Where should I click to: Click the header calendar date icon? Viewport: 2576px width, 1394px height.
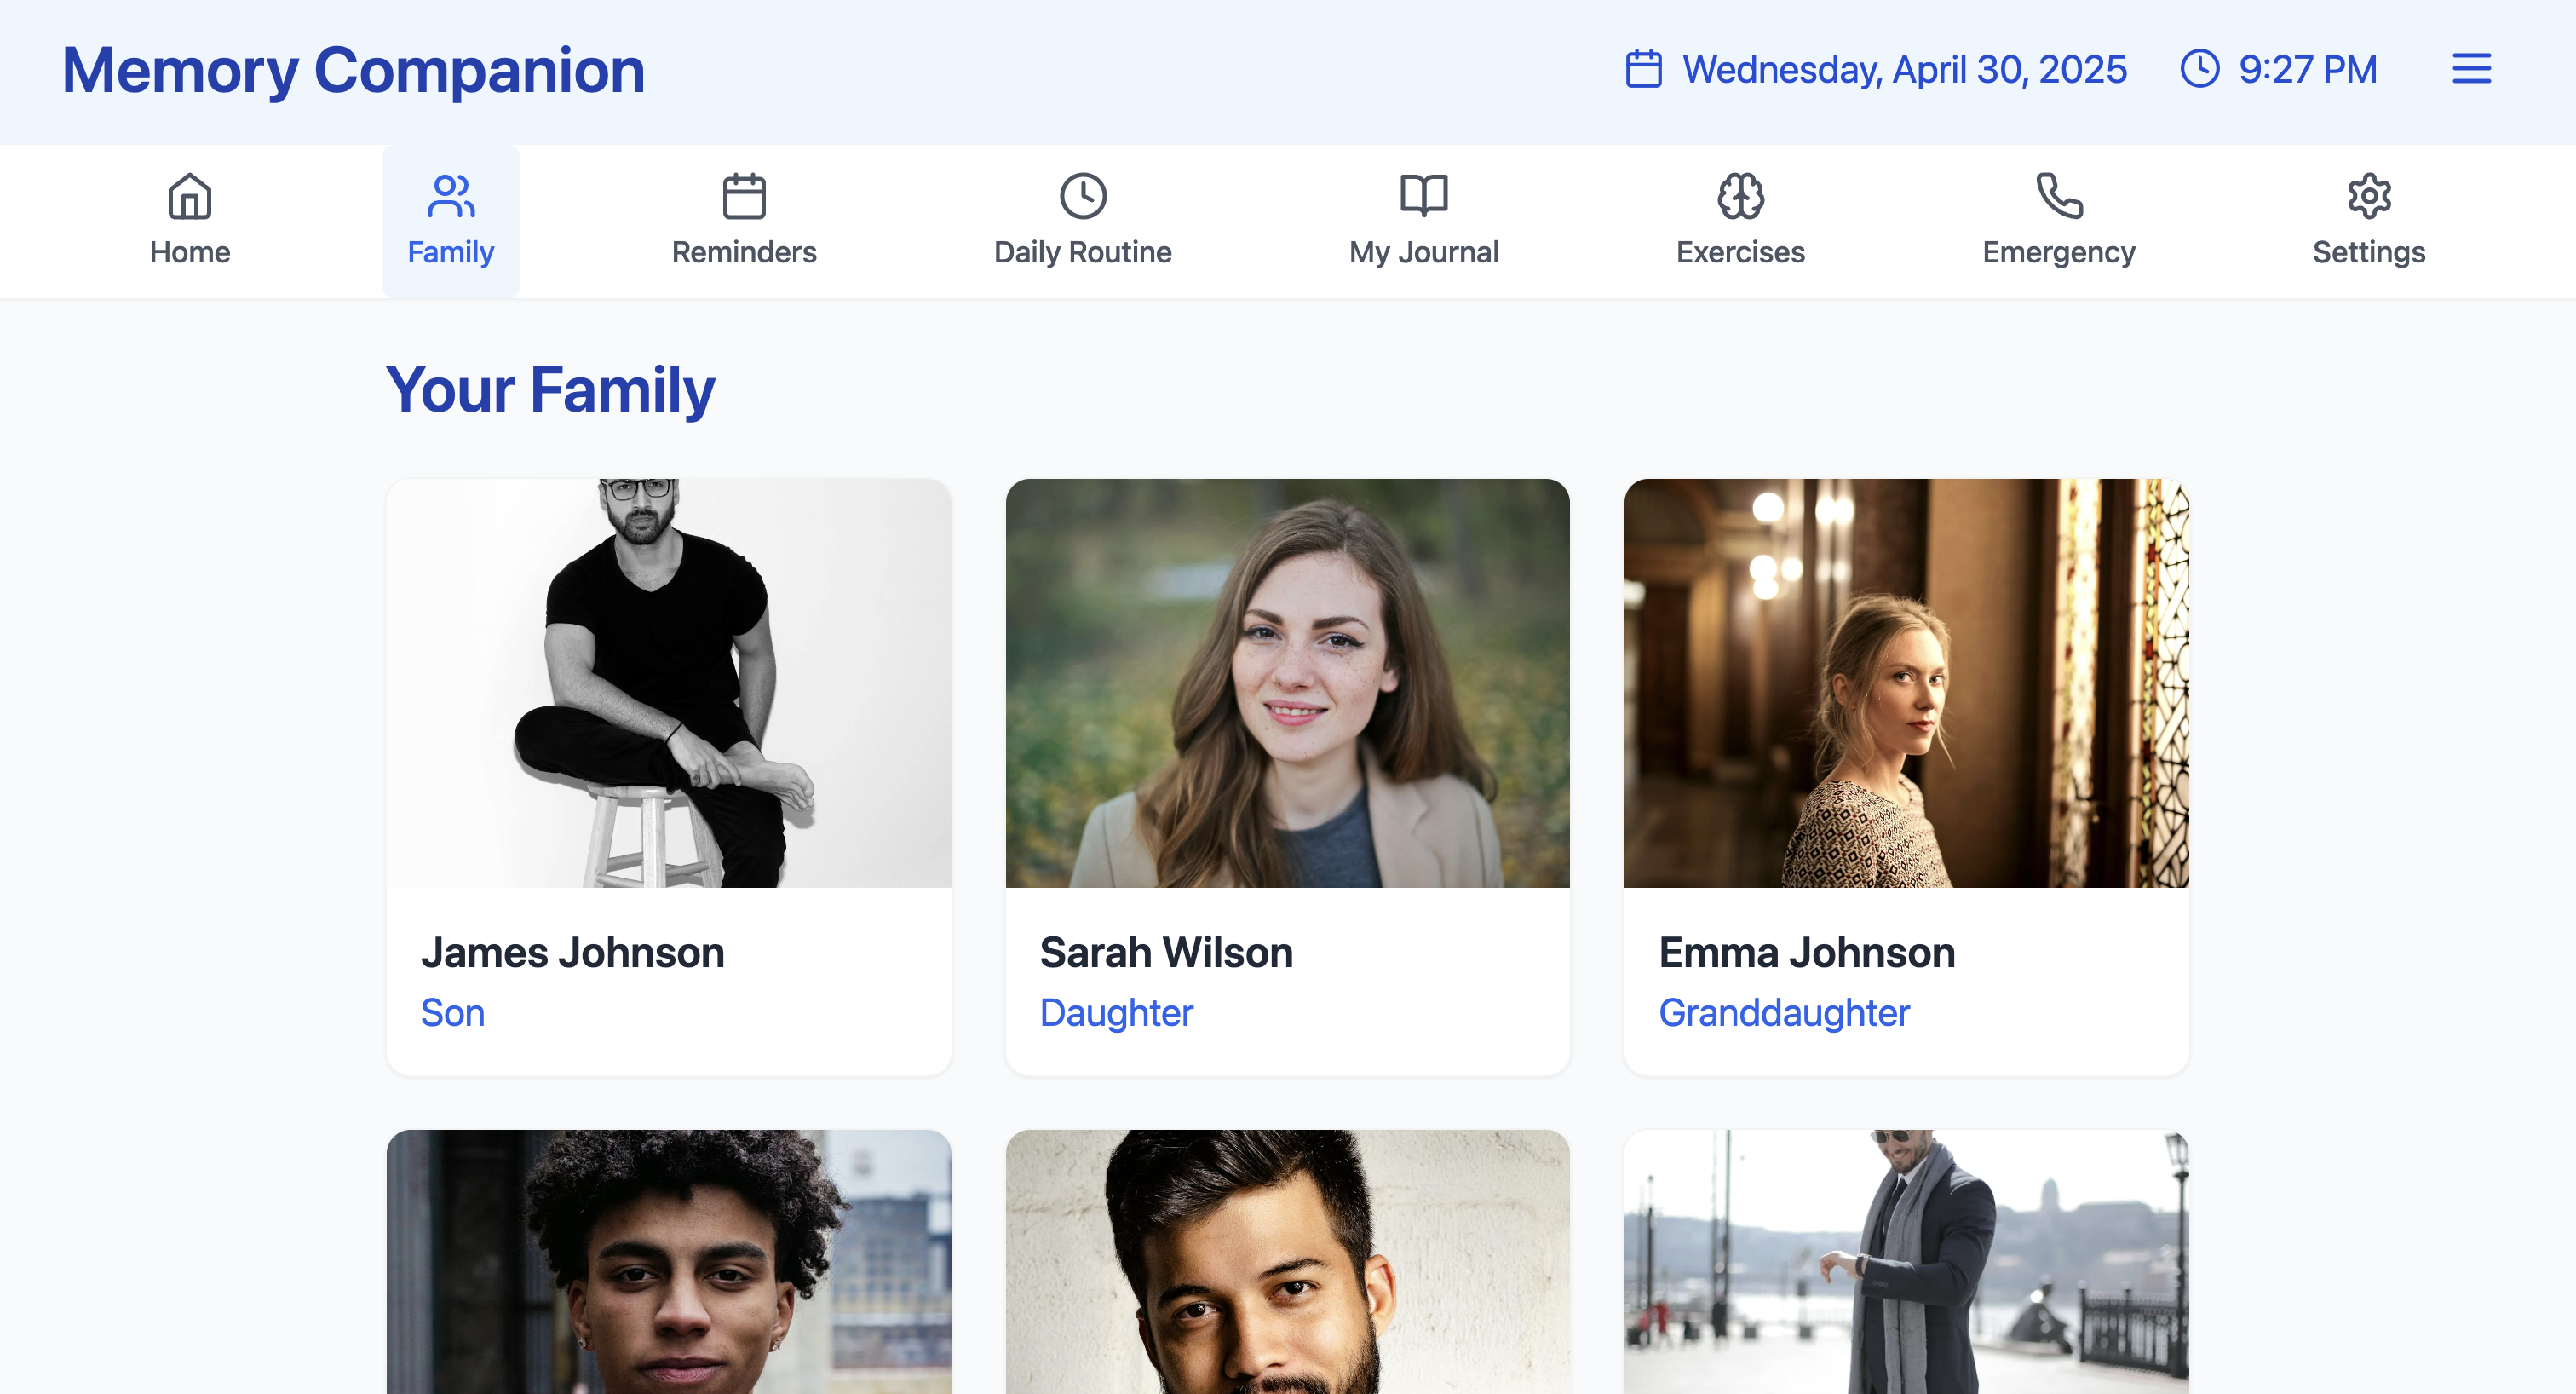pyautogui.click(x=1643, y=69)
